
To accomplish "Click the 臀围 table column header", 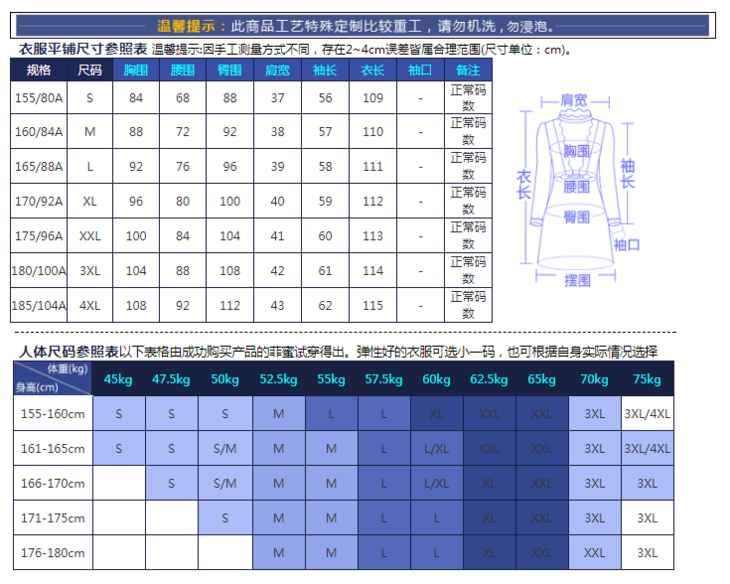I will pyautogui.click(x=230, y=70).
